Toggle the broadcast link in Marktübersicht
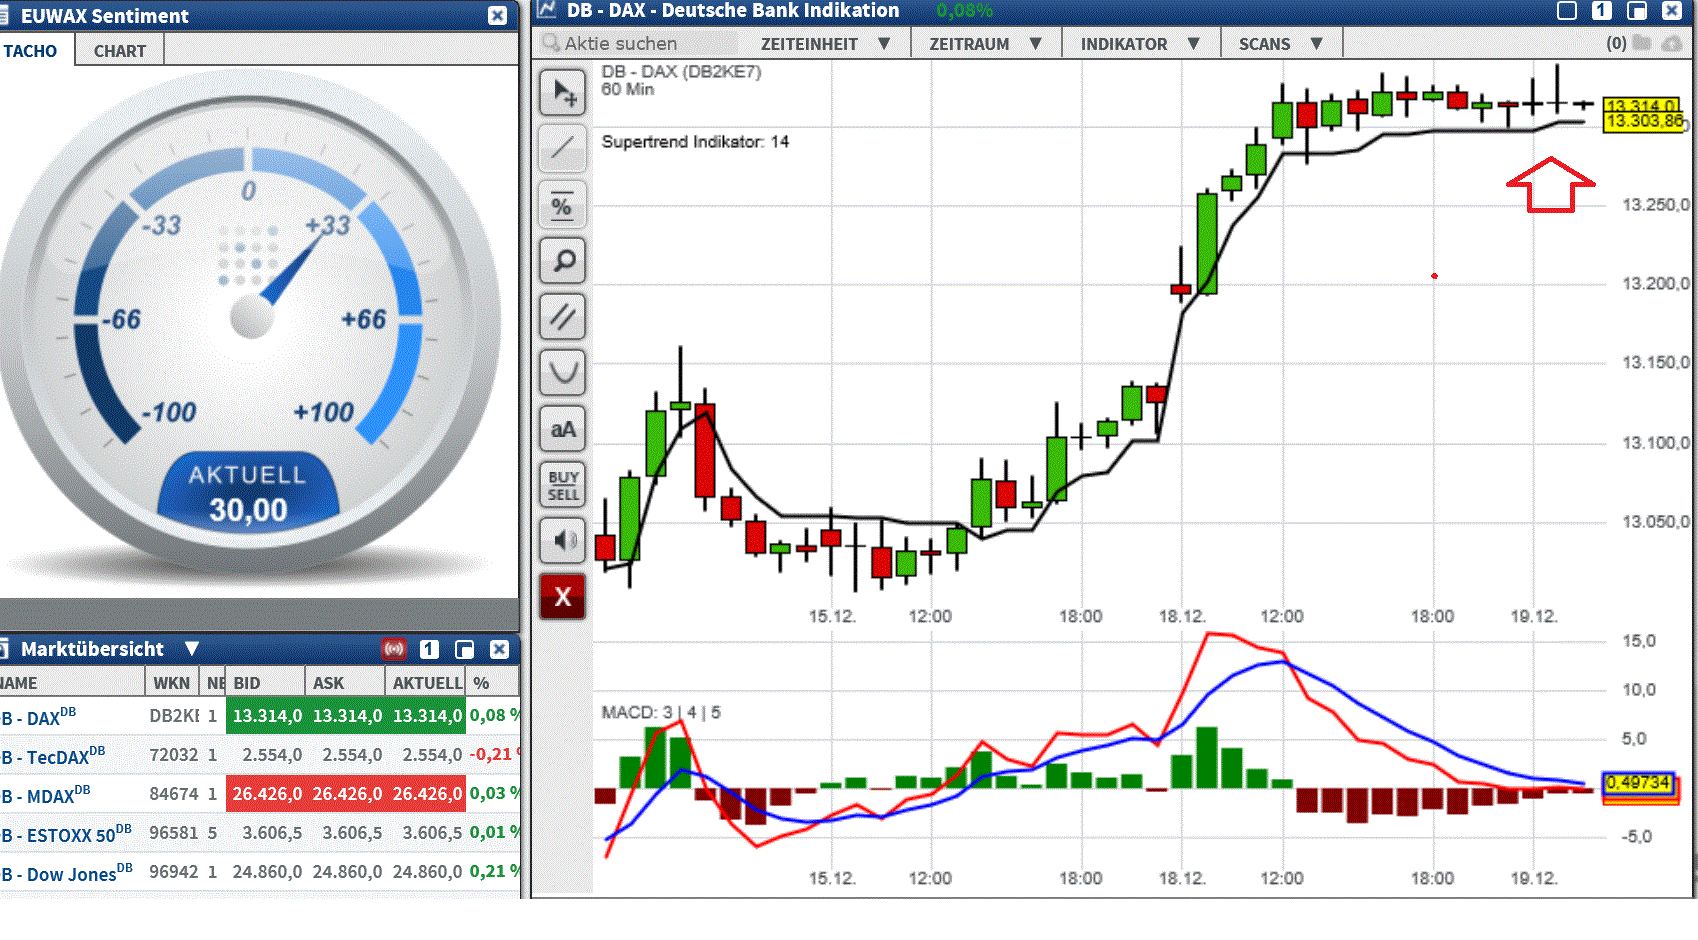This screenshot has height=940, width=1698. pyautogui.click(x=392, y=648)
